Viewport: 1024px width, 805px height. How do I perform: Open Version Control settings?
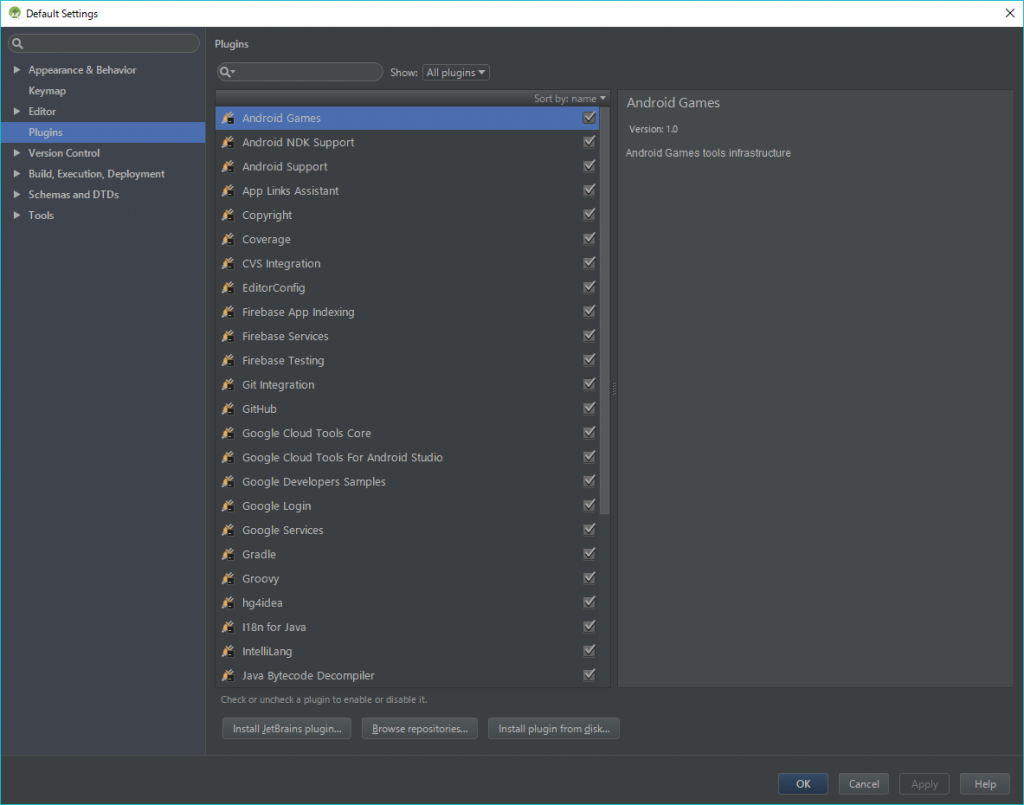point(64,153)
